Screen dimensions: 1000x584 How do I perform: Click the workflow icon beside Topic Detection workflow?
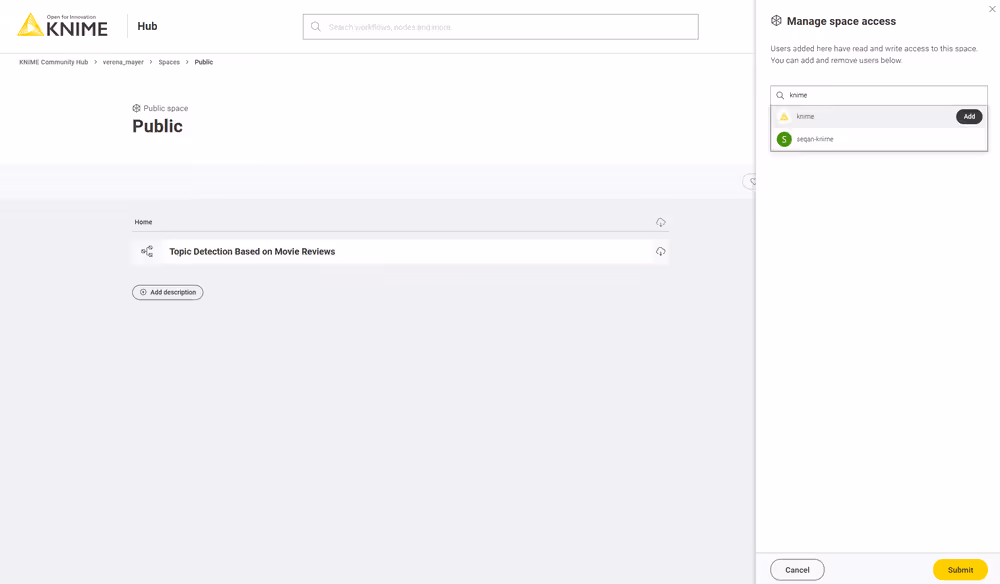coord(146,251)
